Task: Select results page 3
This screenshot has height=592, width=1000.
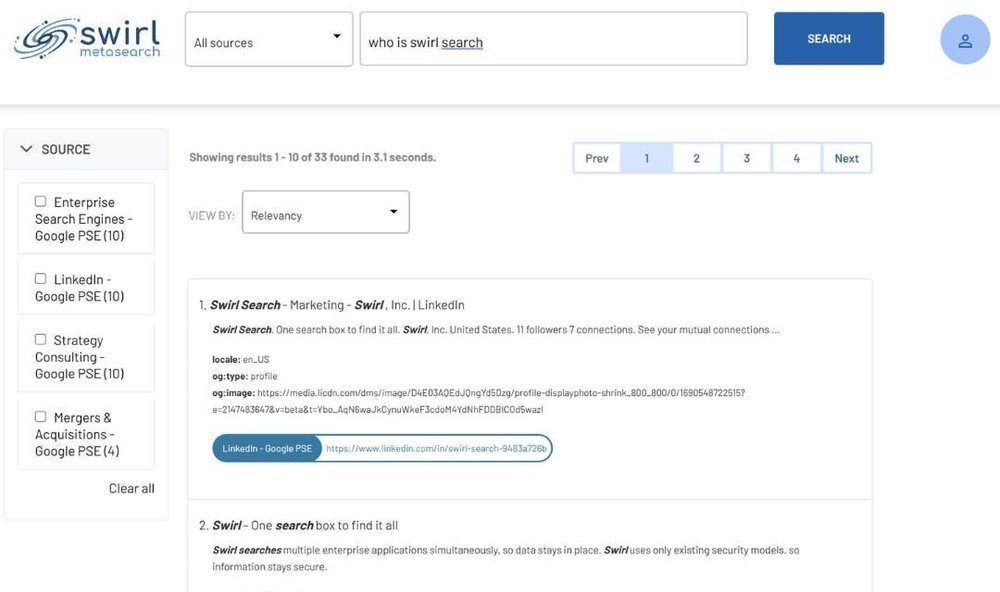Action: pyautogui.click(x=746, y=158)
